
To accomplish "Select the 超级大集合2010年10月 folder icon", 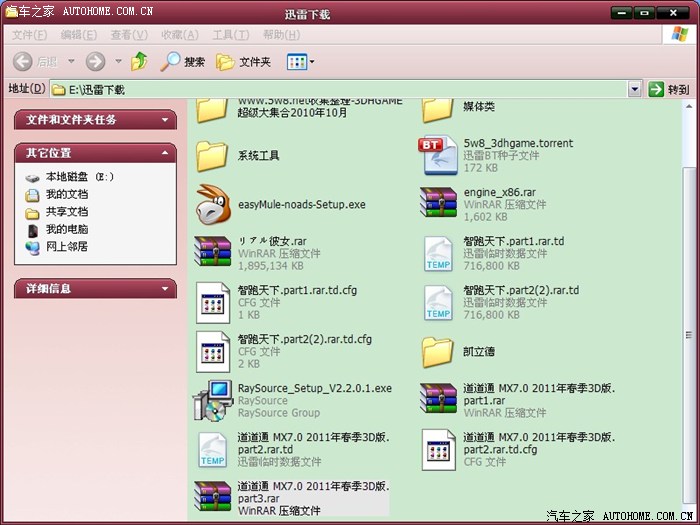I will point(212,110).
